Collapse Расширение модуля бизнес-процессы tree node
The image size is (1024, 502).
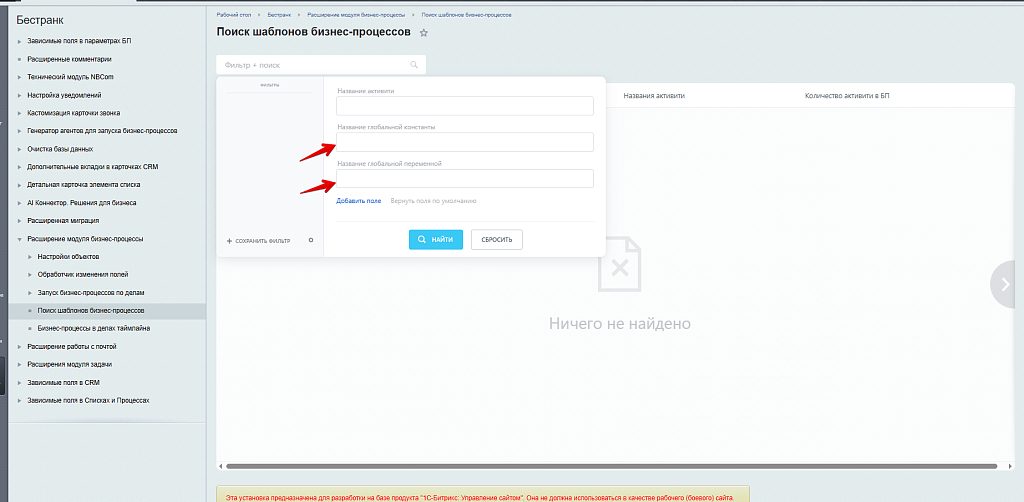18,239
